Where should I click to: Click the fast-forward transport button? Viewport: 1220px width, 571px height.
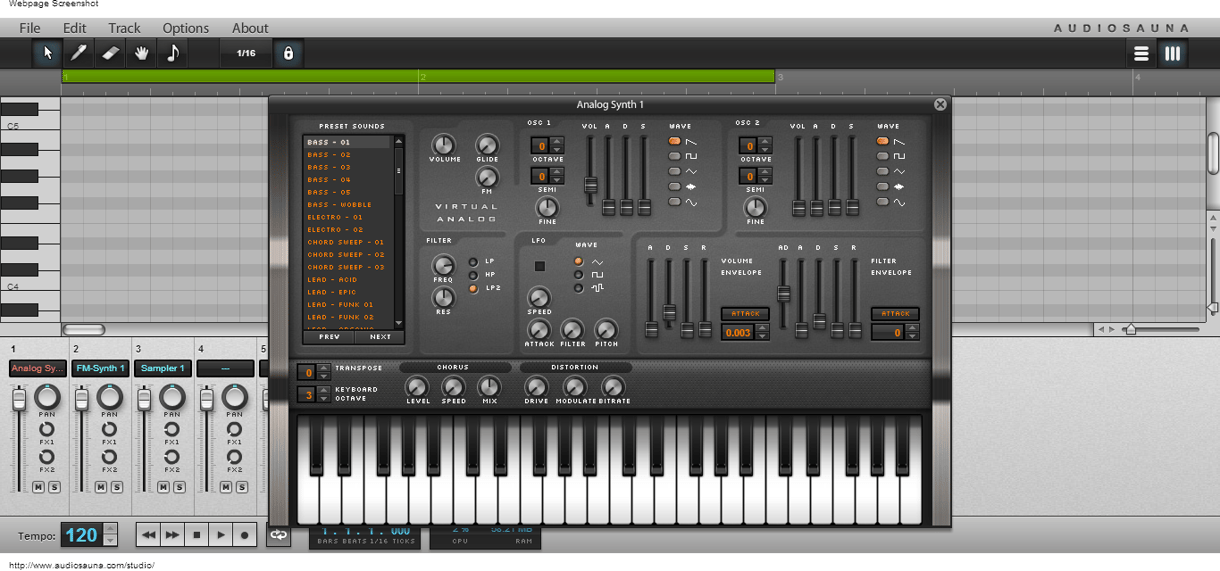[x=172, y=535]
